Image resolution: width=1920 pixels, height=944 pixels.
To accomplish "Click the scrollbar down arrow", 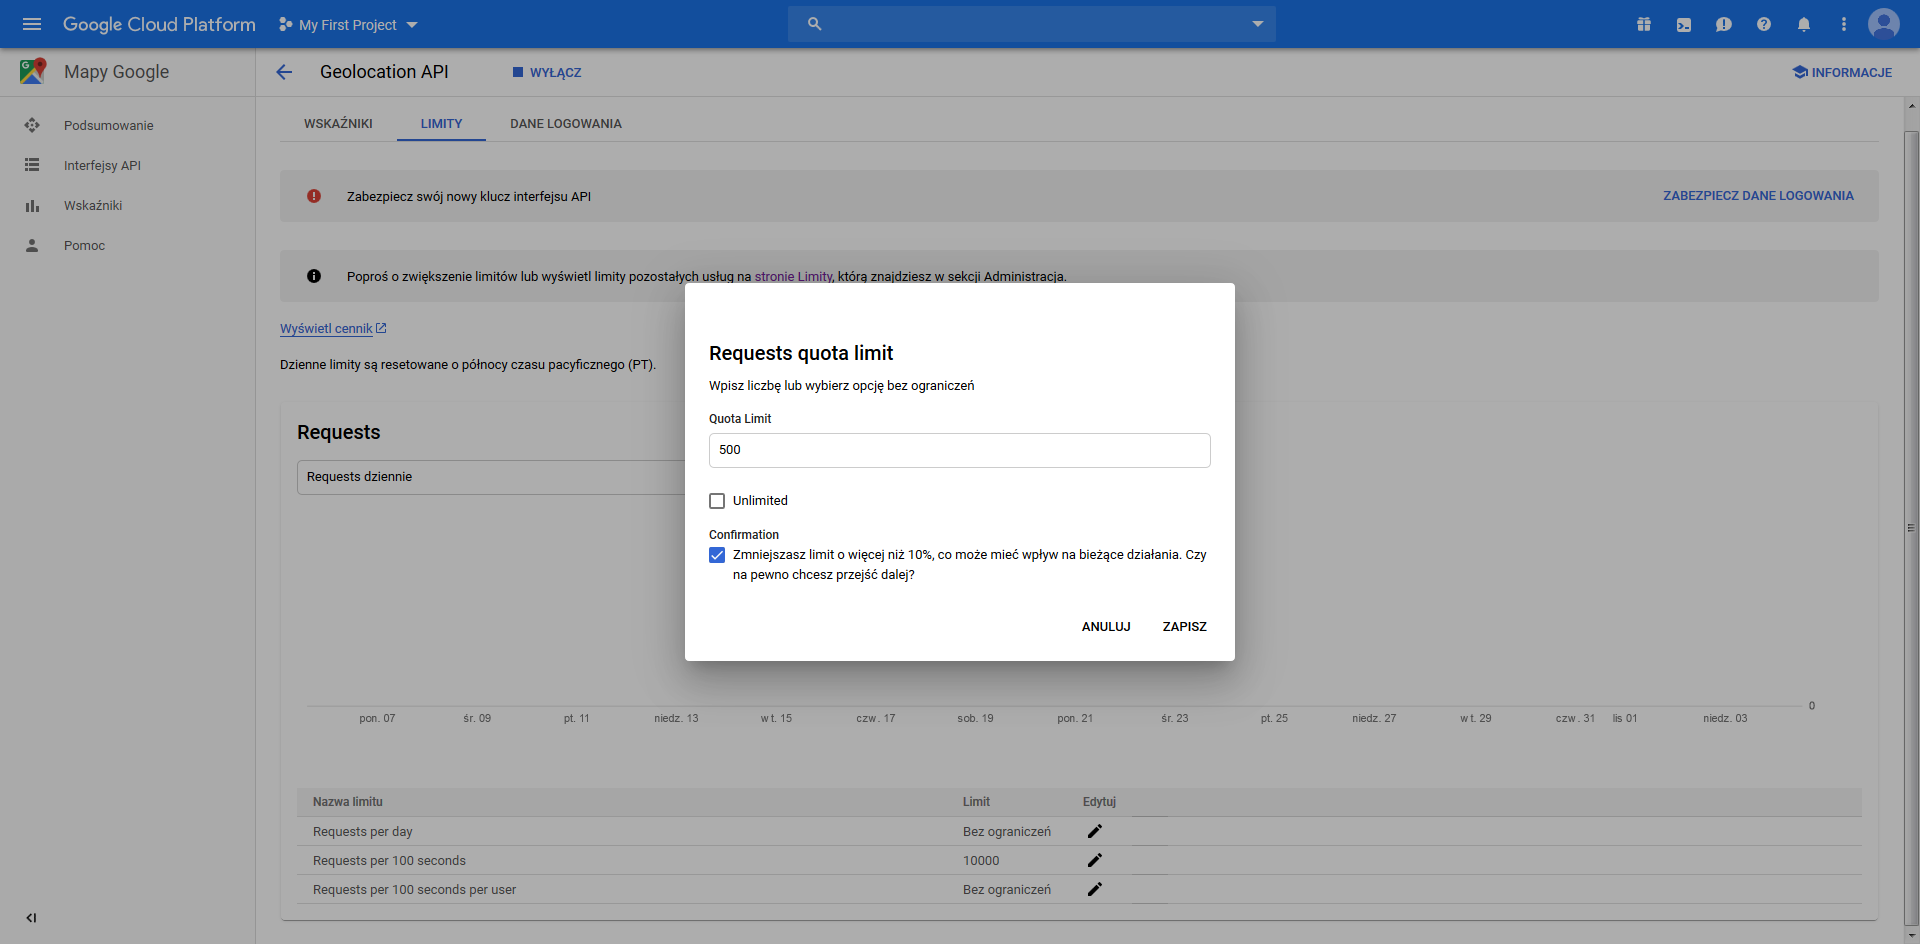I will pyautogui.click(x=1911, y=936).
